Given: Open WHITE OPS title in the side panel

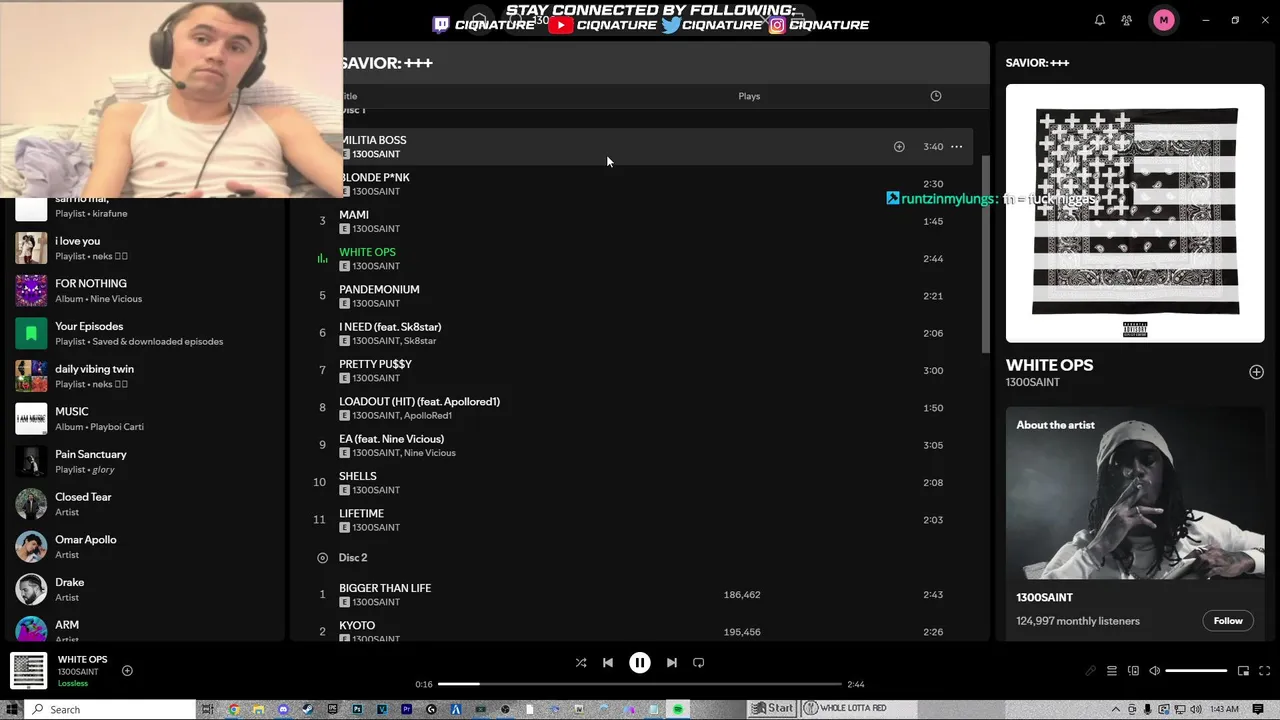Looking at the screenshot, I should [1049, 365].
